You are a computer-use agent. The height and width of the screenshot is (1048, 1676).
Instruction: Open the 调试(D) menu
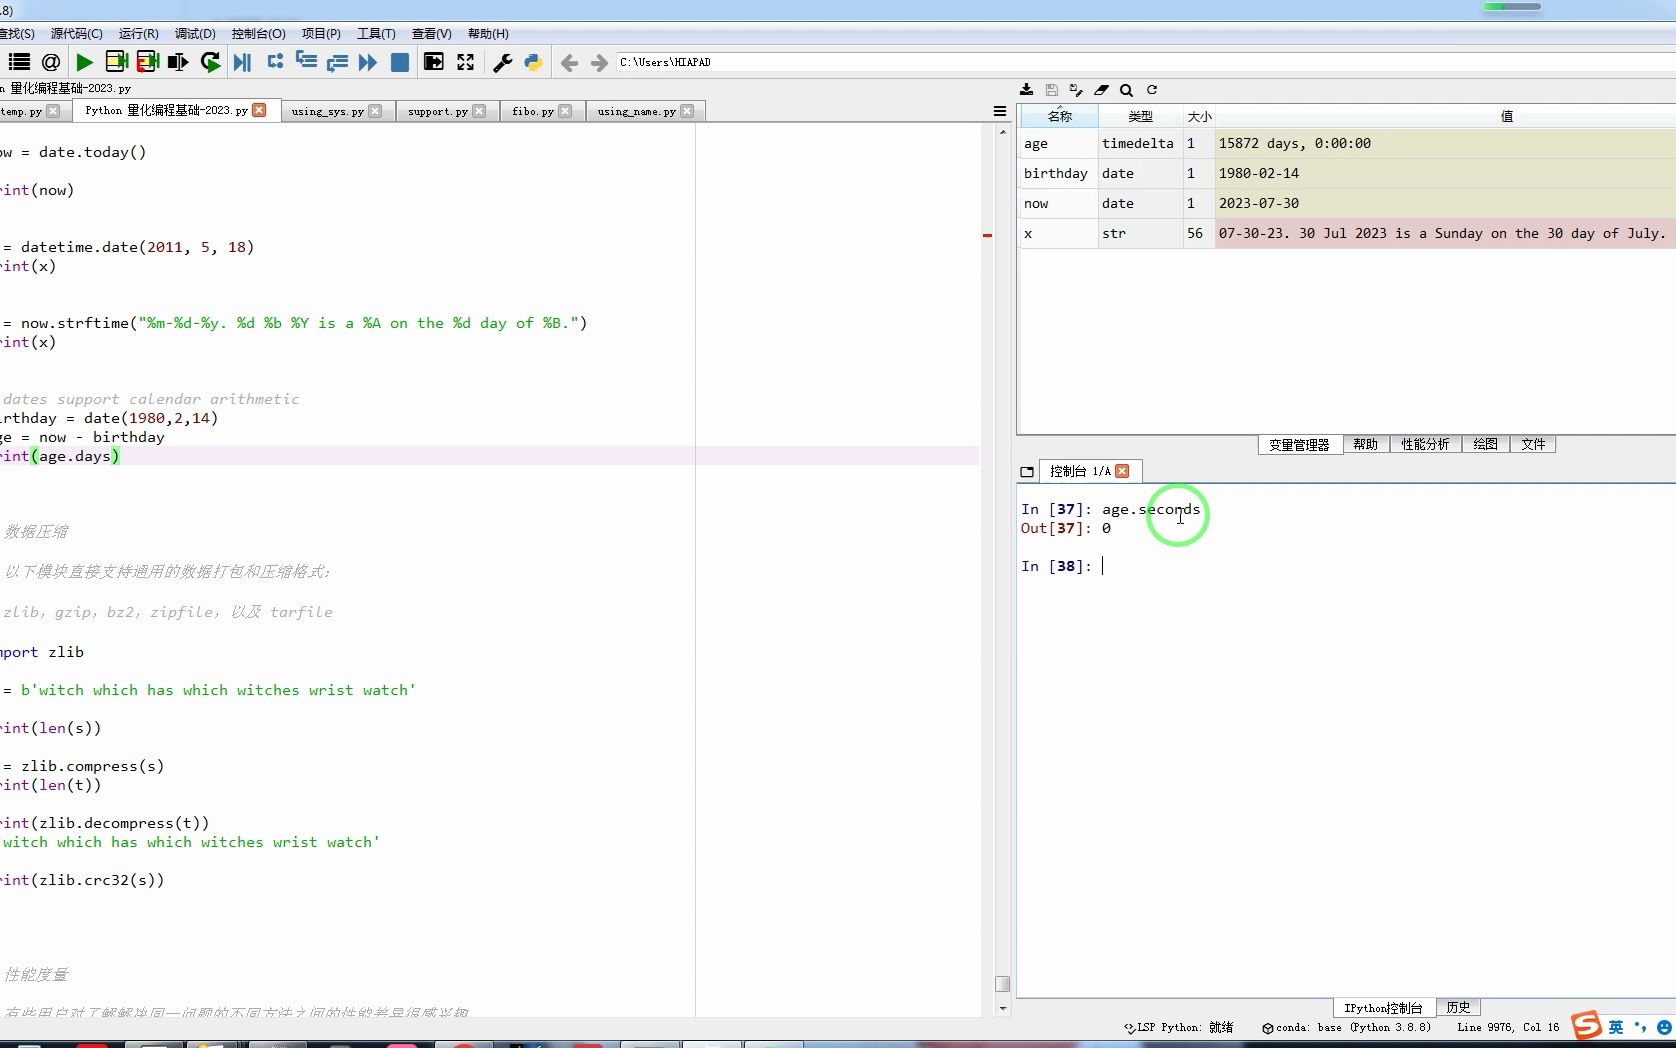pyautogui.click(x=195, y=34)
